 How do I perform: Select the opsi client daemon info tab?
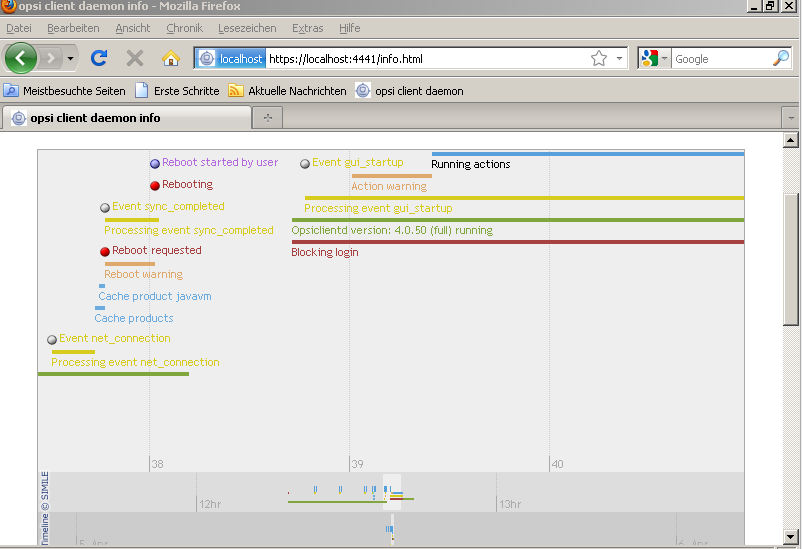pos(126,118)
